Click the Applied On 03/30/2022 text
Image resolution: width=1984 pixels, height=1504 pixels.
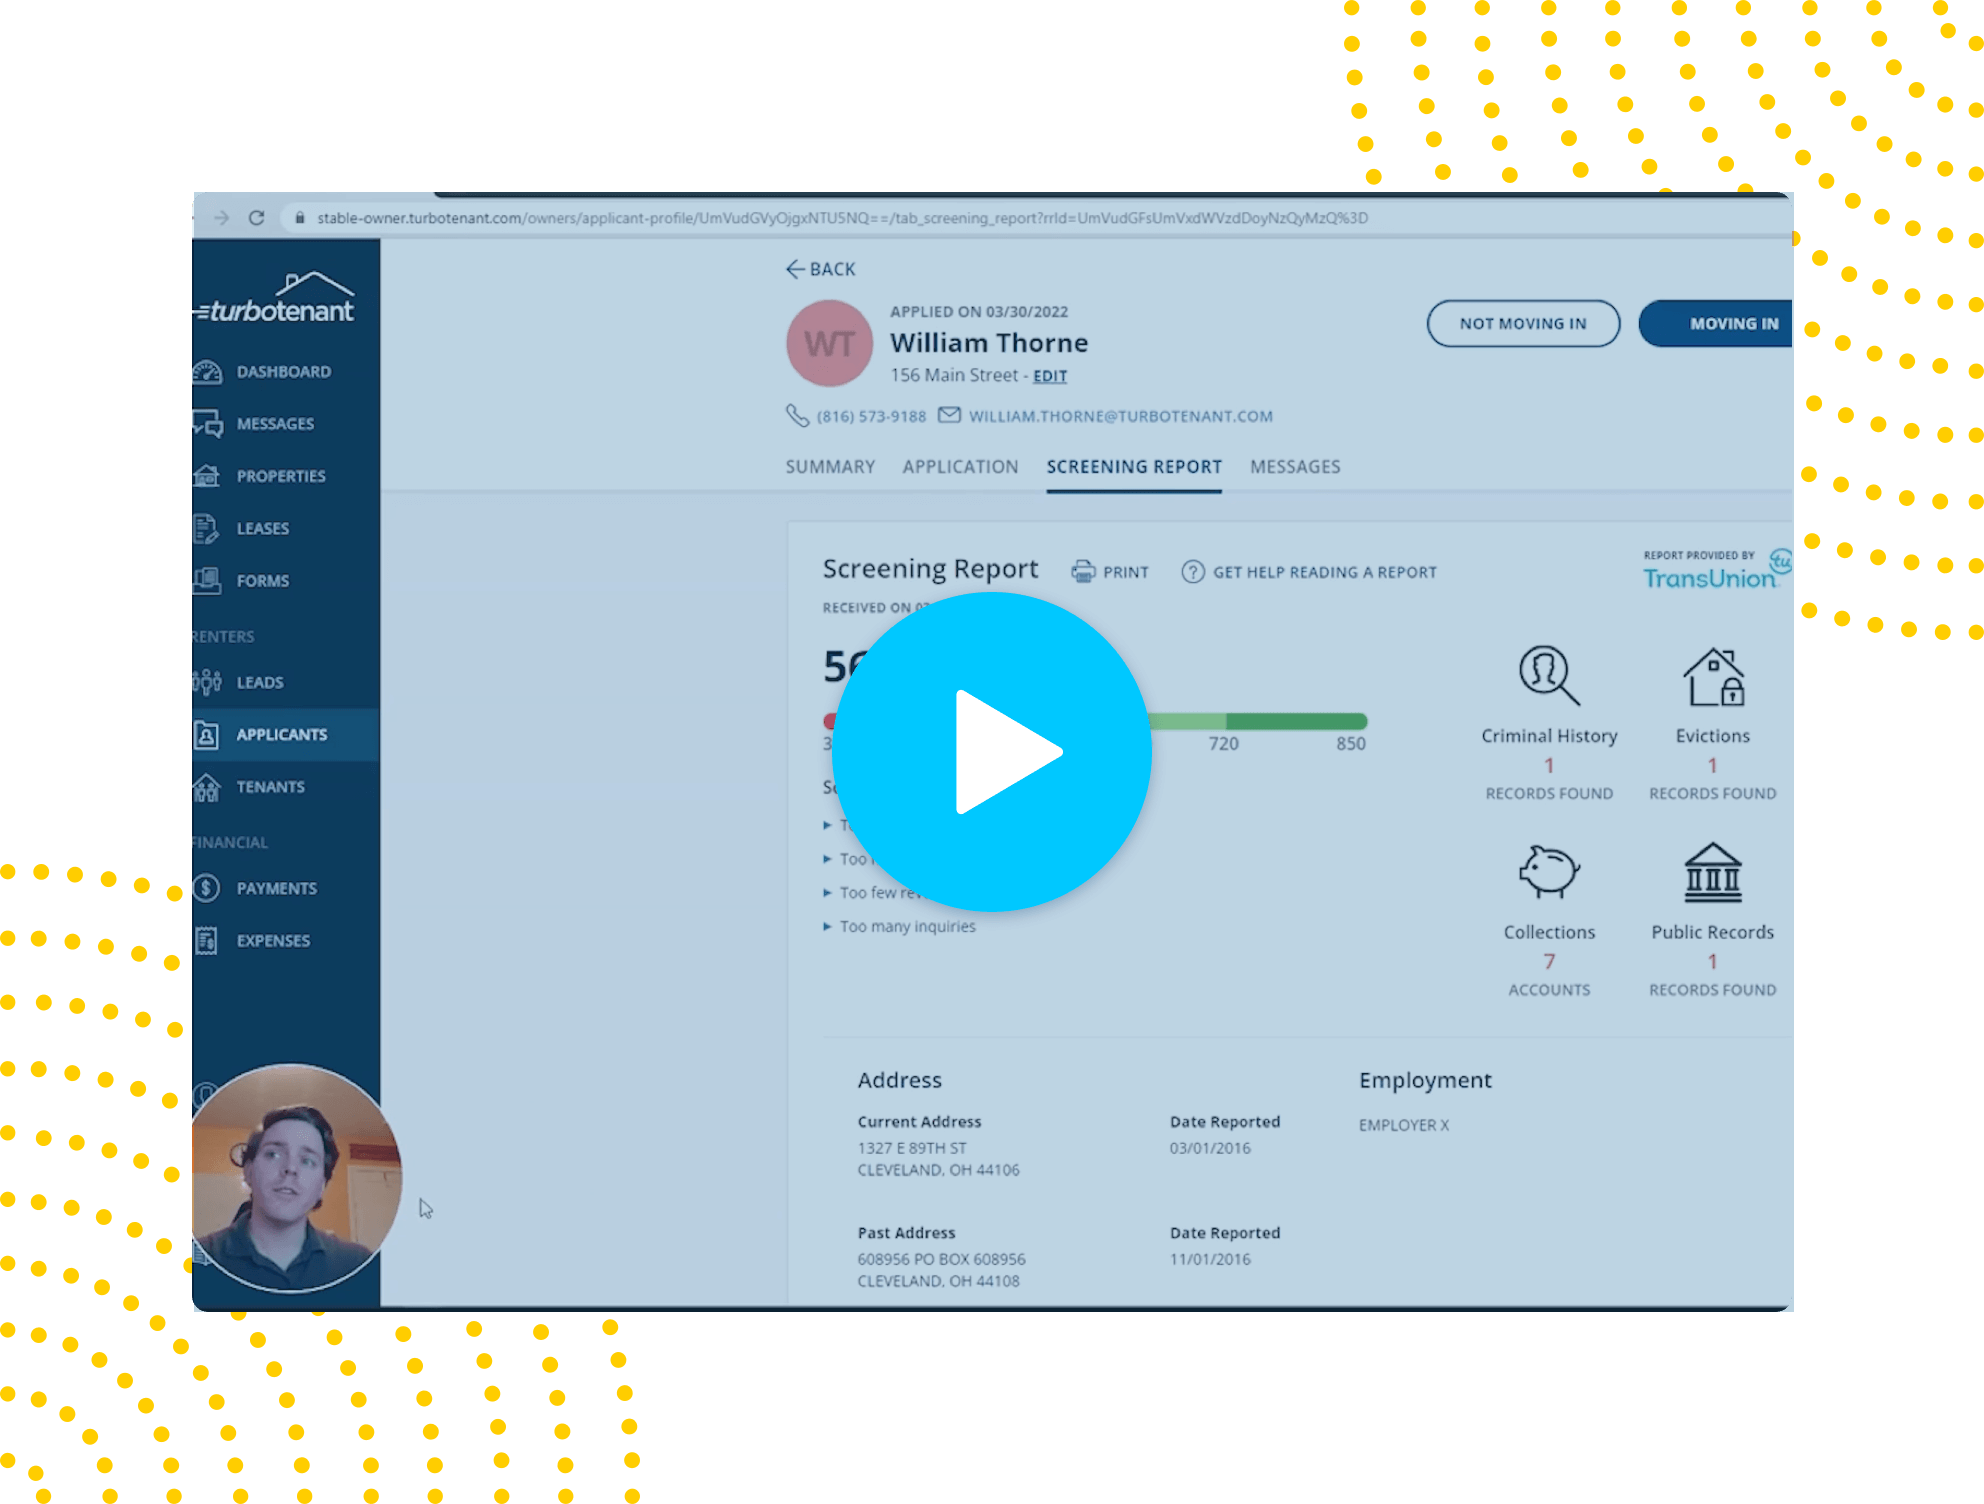click(x=979, y=312)
